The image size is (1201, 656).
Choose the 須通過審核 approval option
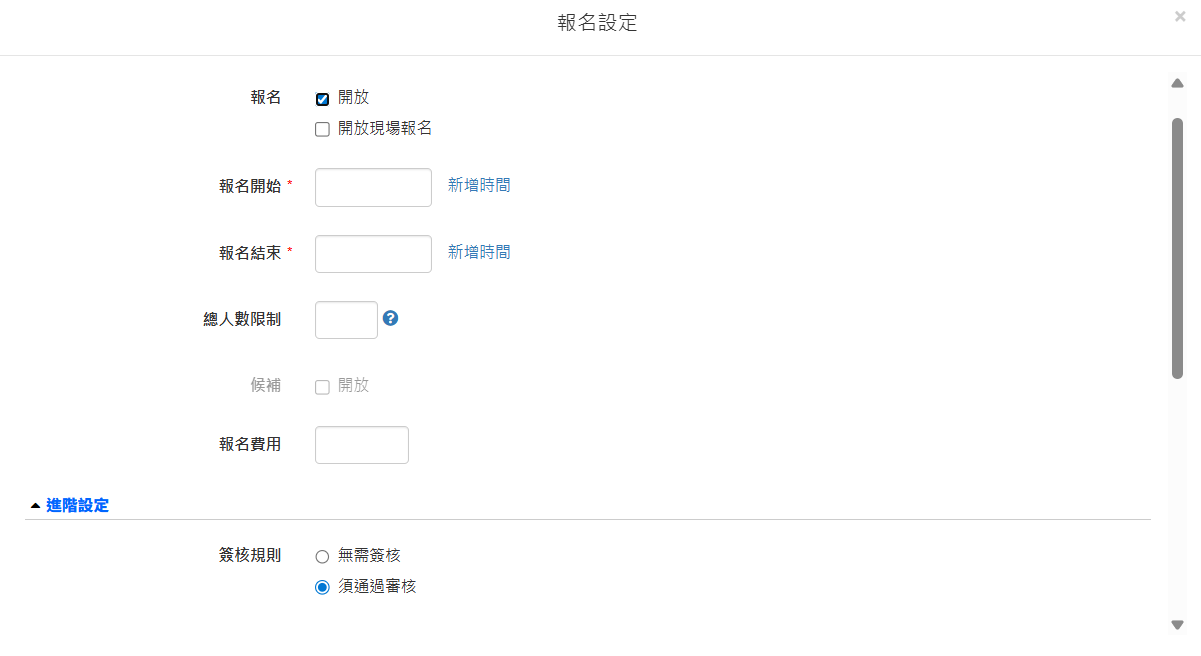tap(322, 587)
